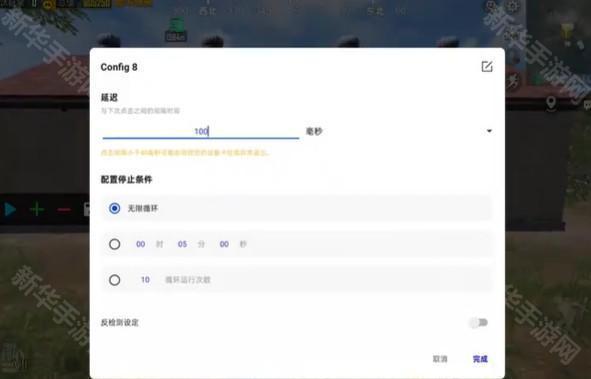
Task: Select the loop count radio option
Action: coord(115,280)
